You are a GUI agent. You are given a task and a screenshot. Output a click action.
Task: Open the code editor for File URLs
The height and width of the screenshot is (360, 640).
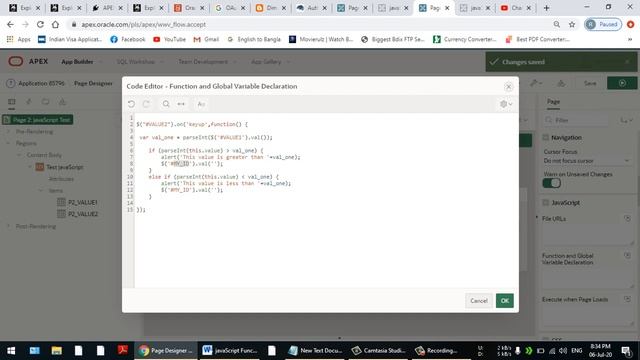pyautogui.click(x=627, y=219)
